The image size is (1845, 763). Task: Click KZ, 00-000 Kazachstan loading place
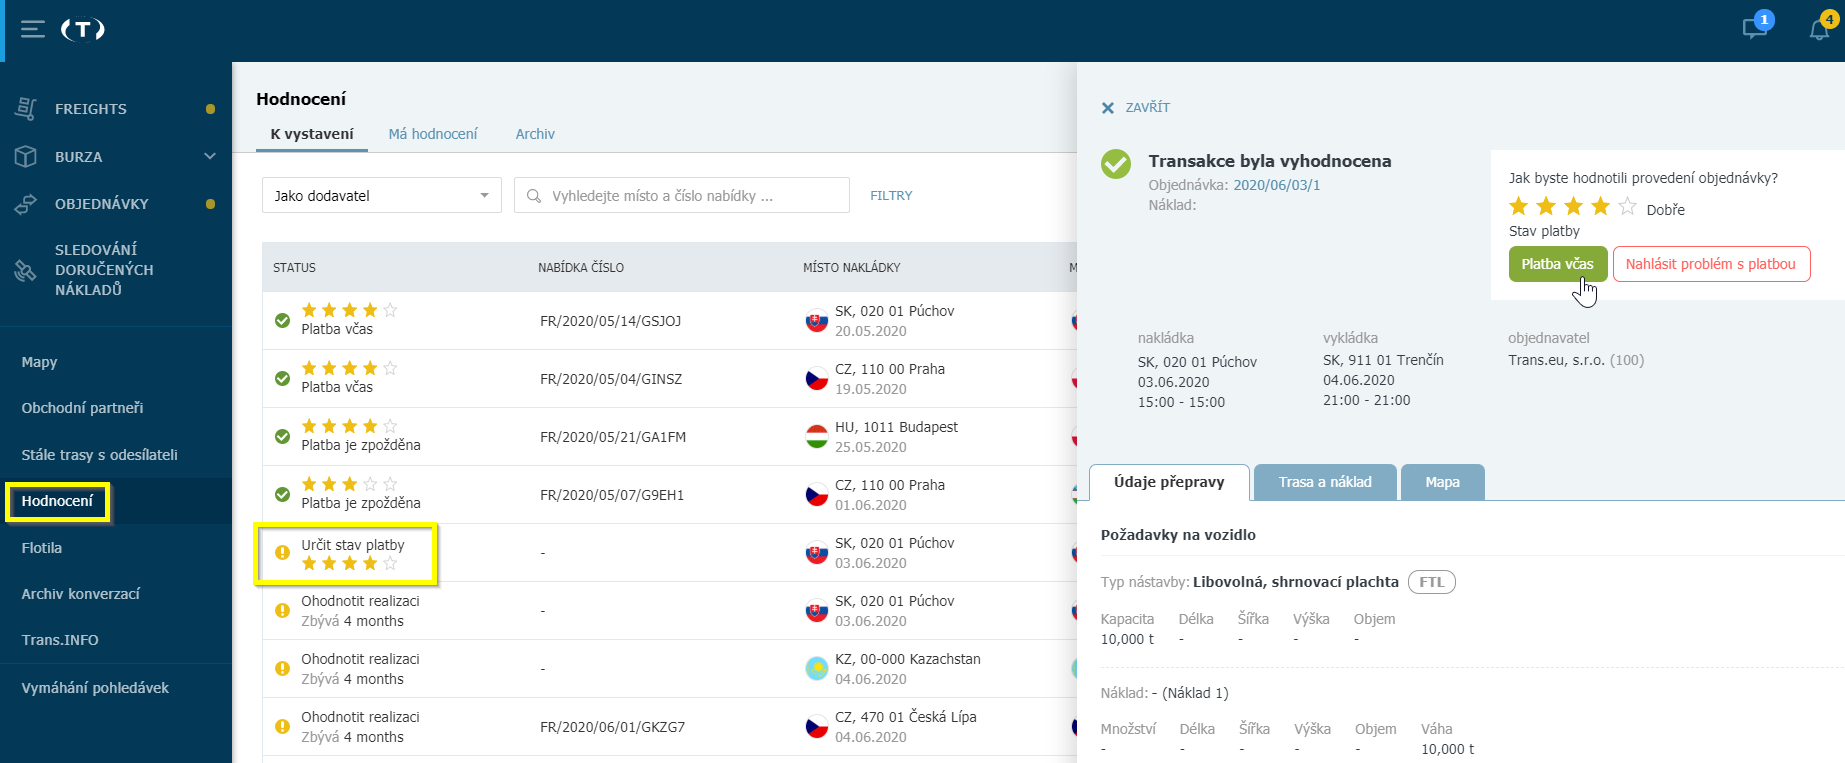click(x=908, y=659)
